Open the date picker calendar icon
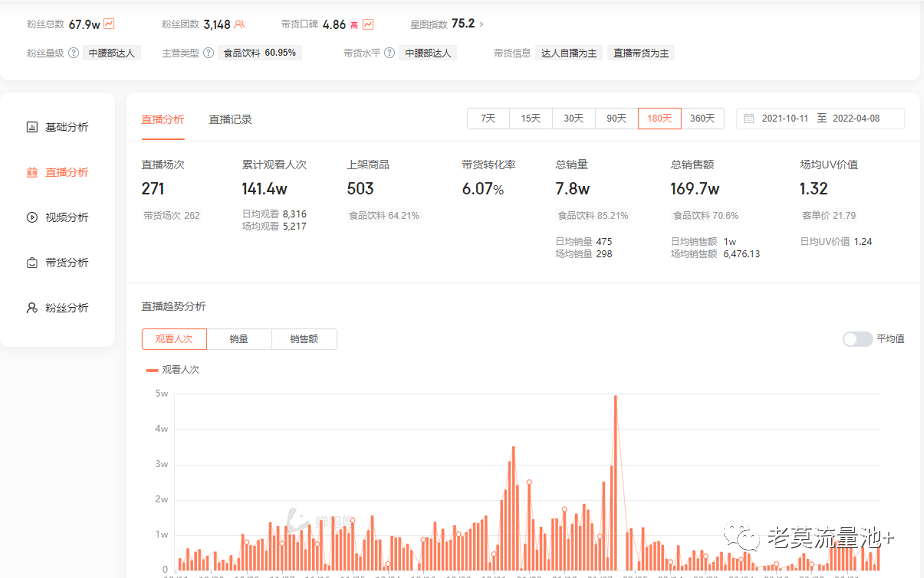The image size is (924, 578). [x=748, y=119]
